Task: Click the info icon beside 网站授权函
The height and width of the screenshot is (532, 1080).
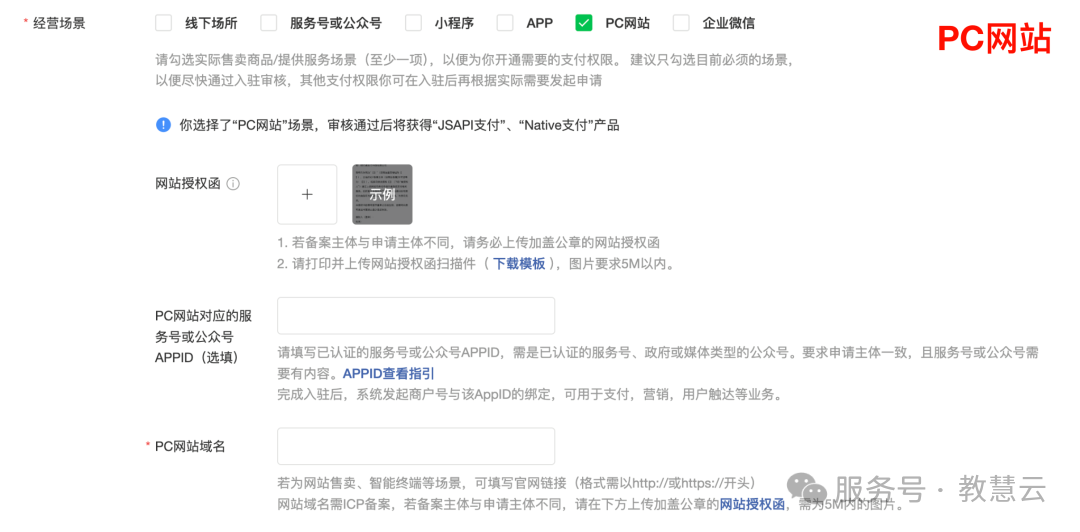Action: [233, 184]
